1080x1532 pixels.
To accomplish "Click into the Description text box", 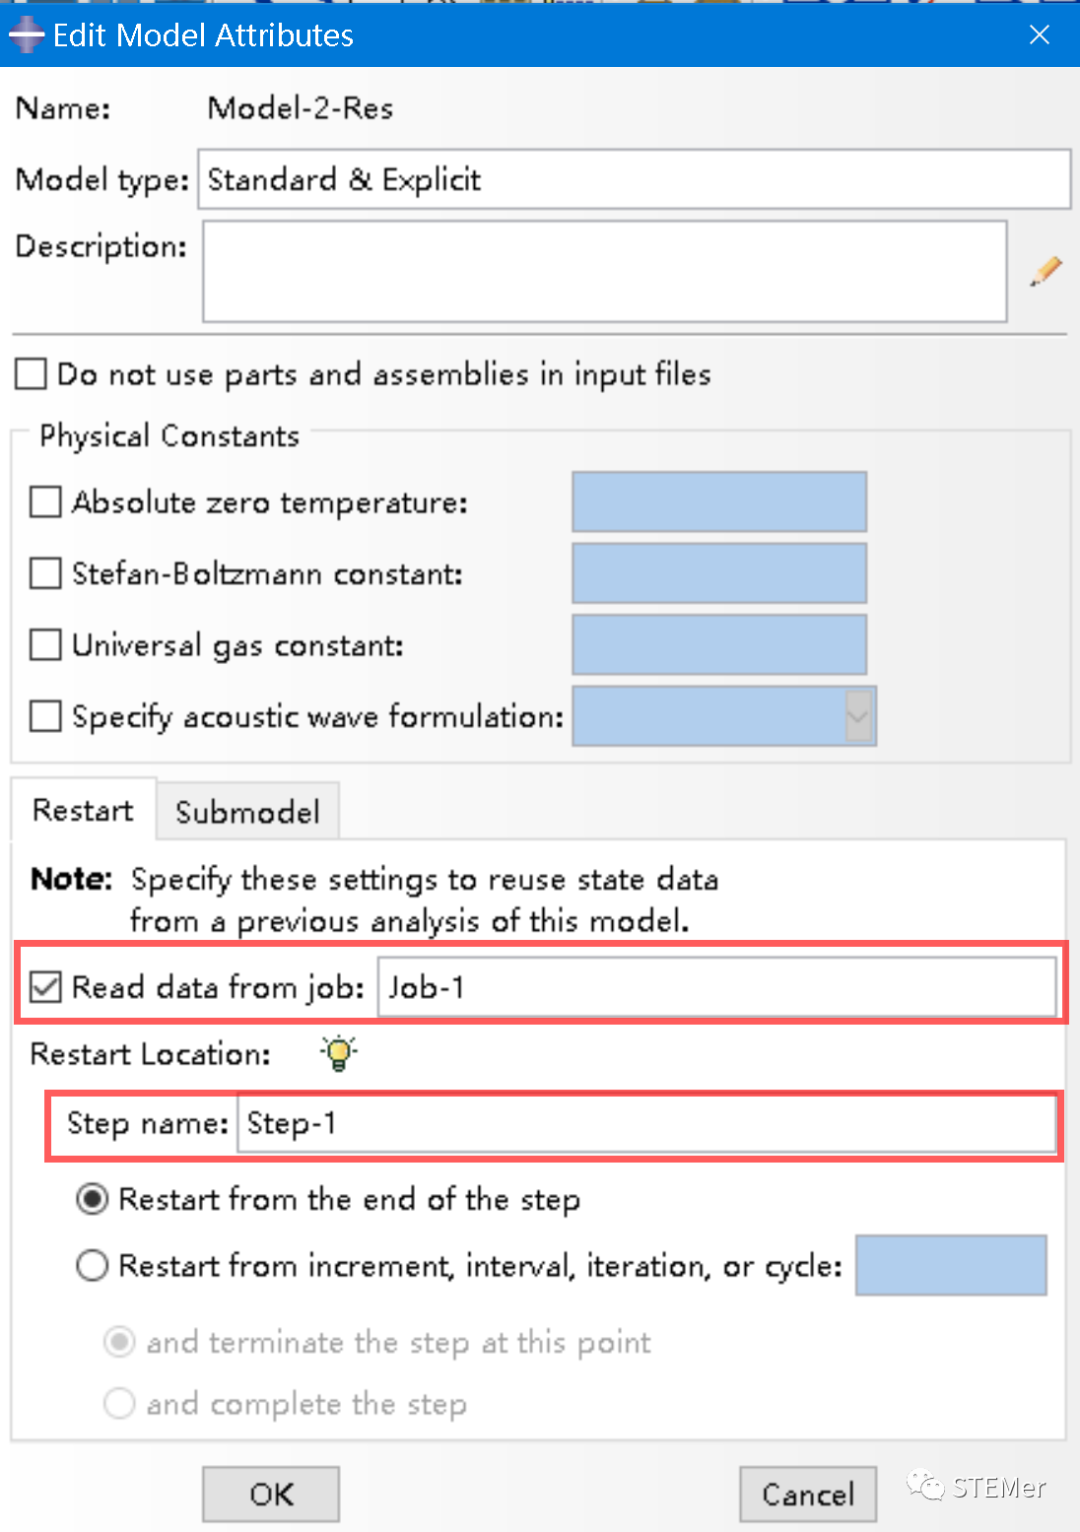I will (604, 271).
